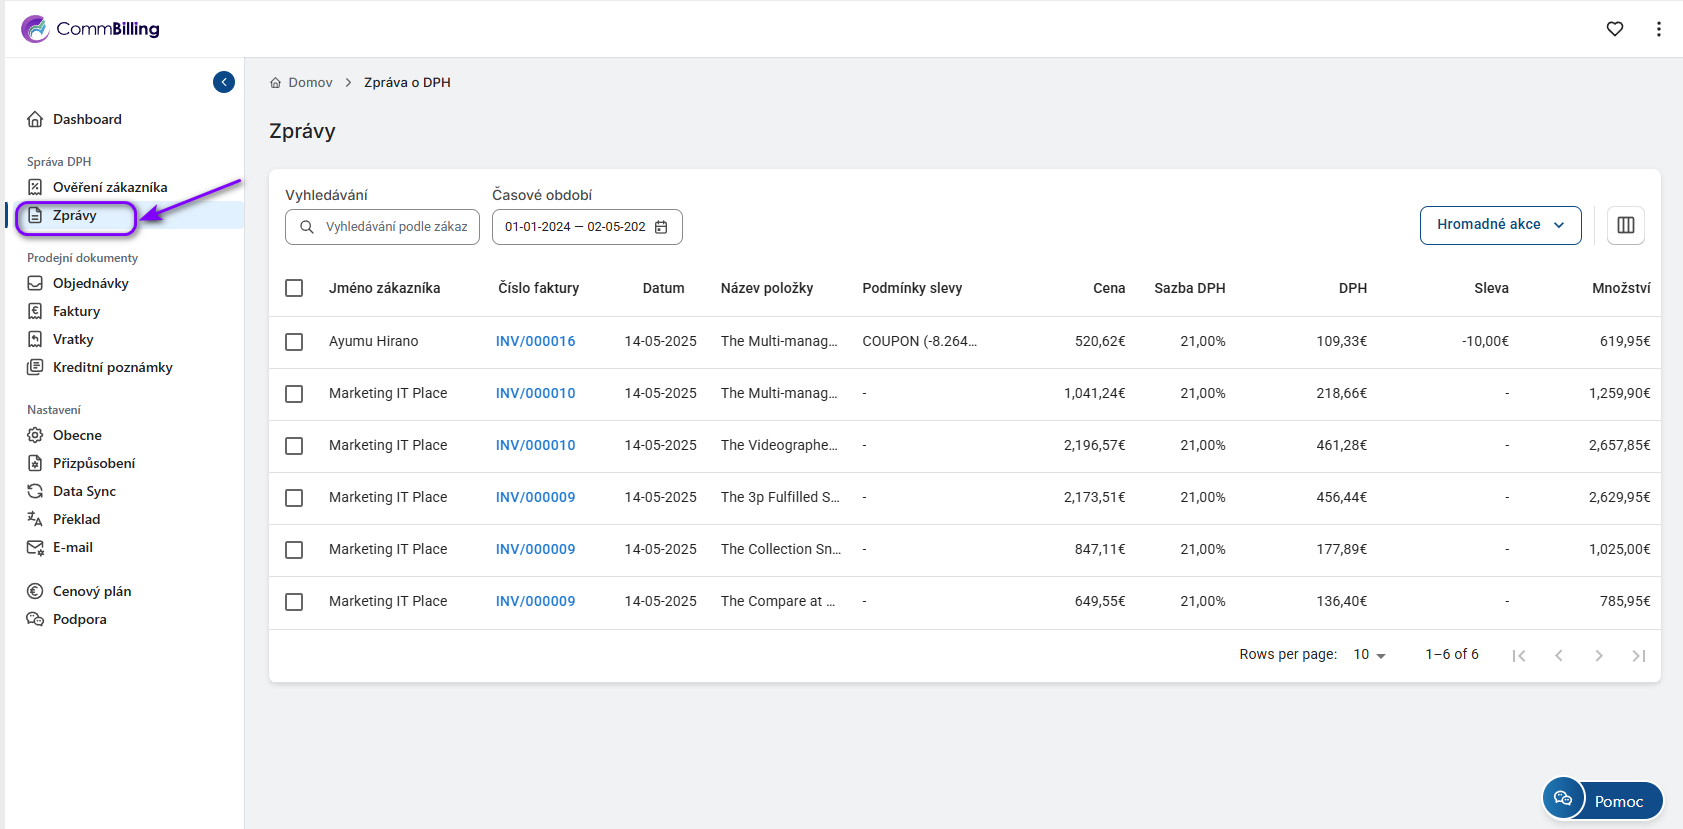Click the customer search input field
Screen dimensions: 1683x829
pos(395,227)
